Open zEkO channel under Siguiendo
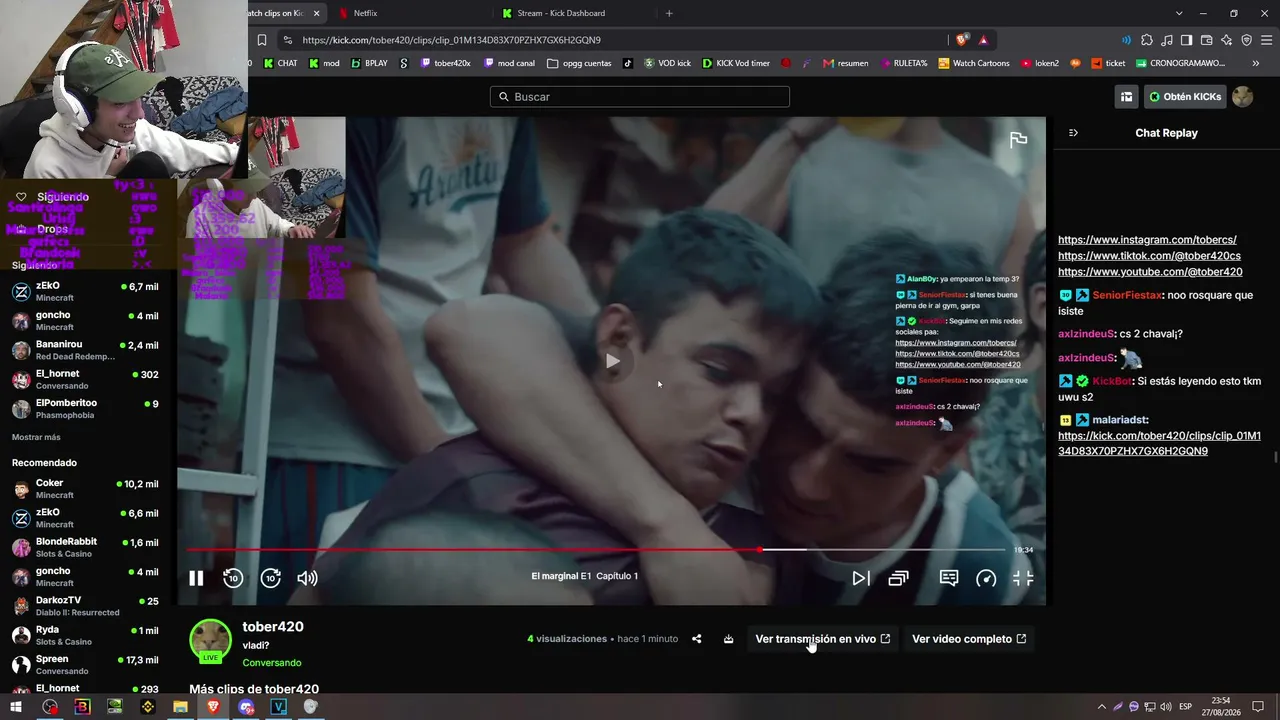The width and height of the screenshot is (1280, 720). pos(85,291)
